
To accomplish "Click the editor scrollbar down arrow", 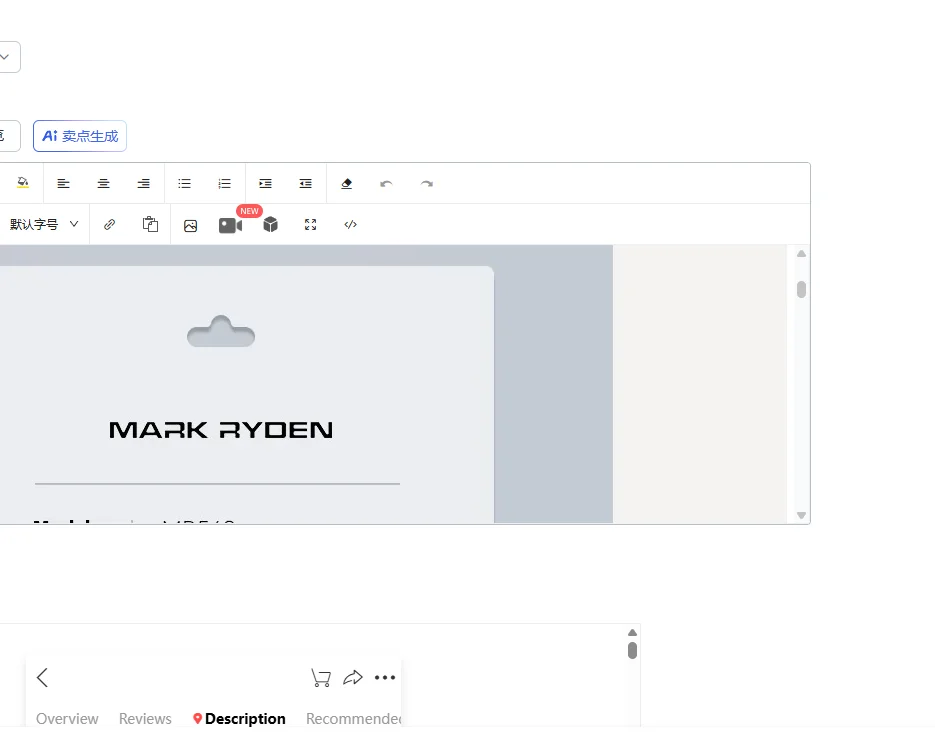I will point(801,515).
